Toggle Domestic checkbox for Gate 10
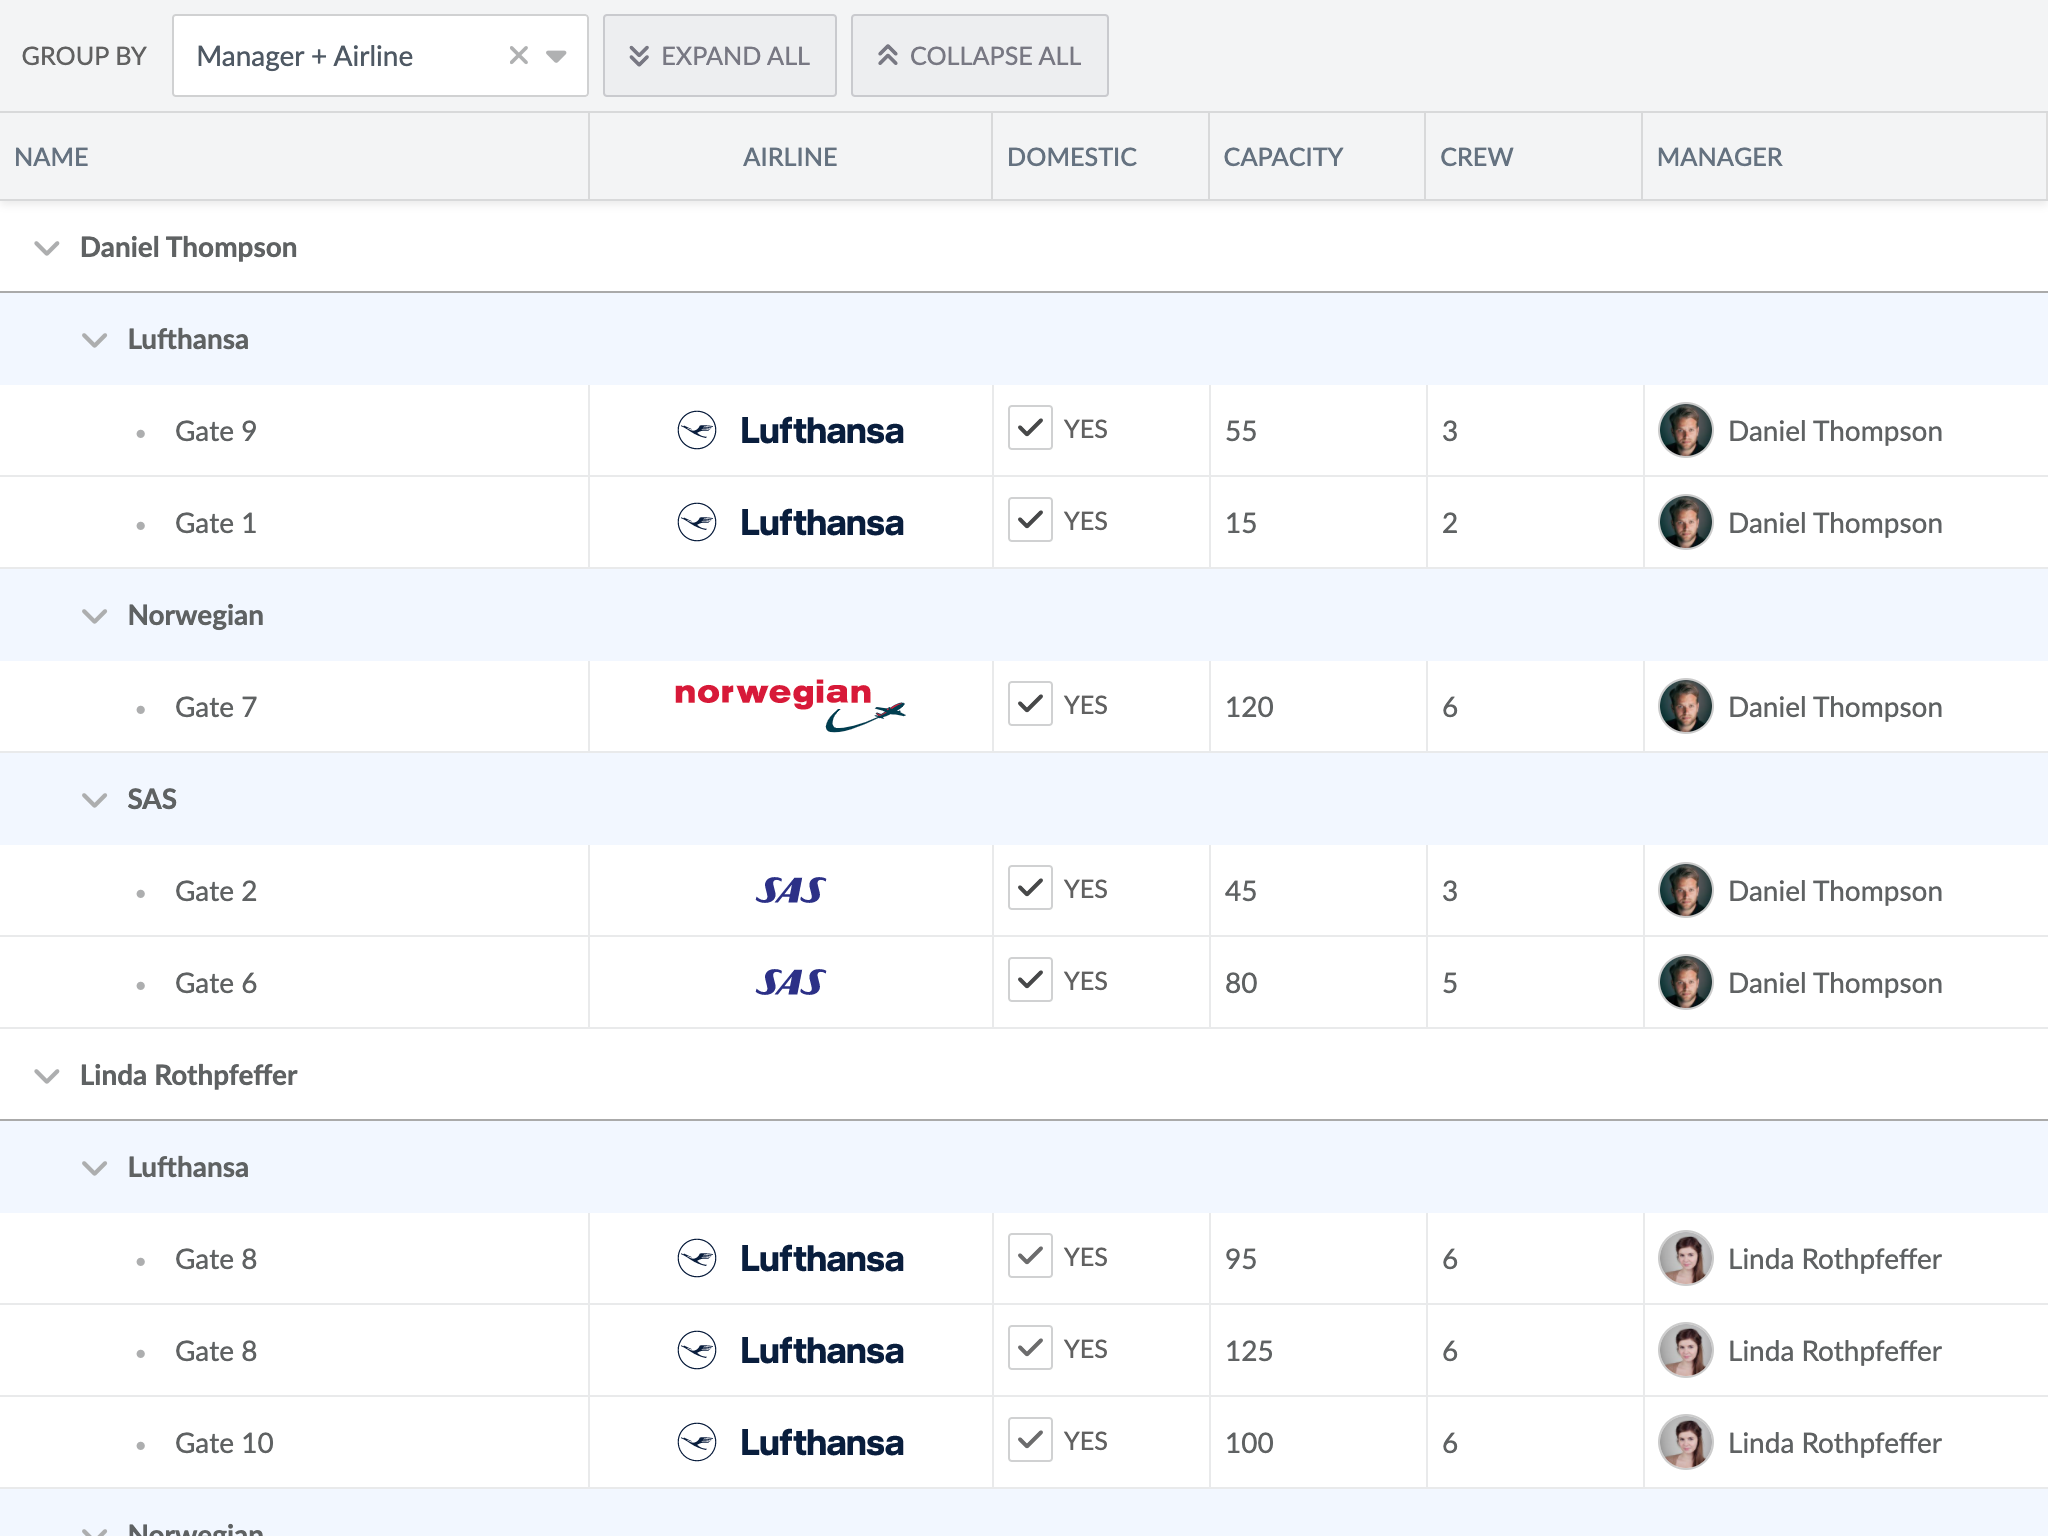This screenshot has width=2048, height=1536. pyautogui.click(x=1030, y=1440)
